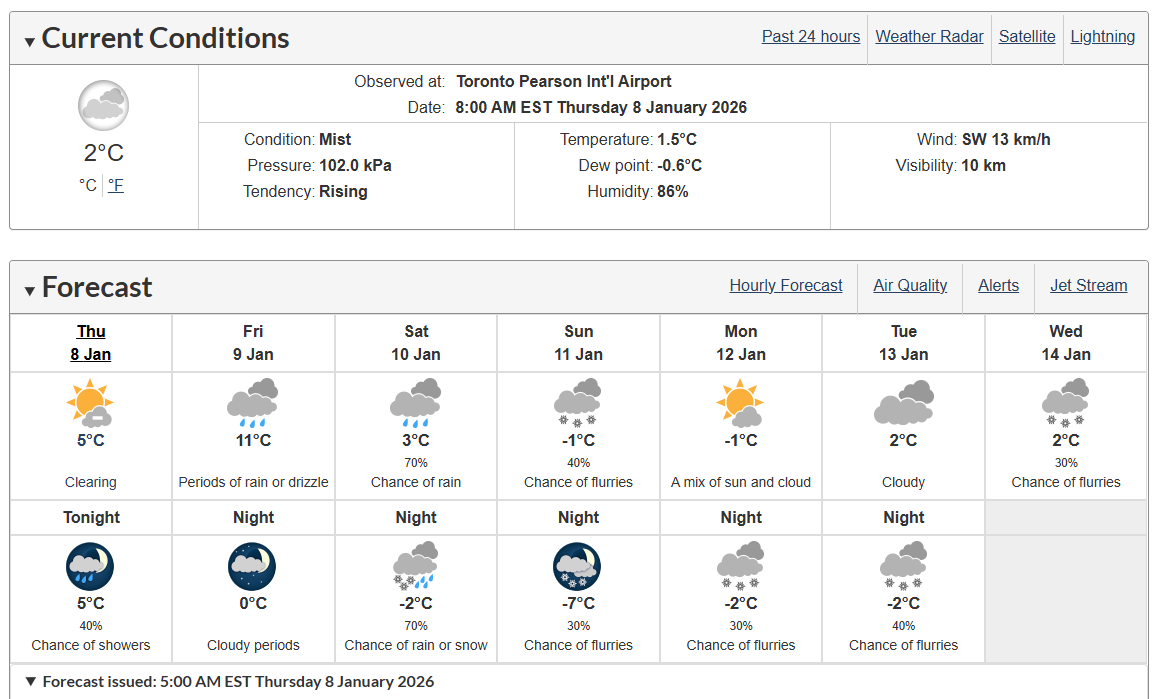Click Sunday's flurries weather icon
Image resolution: width=1160 pixels, height=699 pixels.
(x=578, y=403)
